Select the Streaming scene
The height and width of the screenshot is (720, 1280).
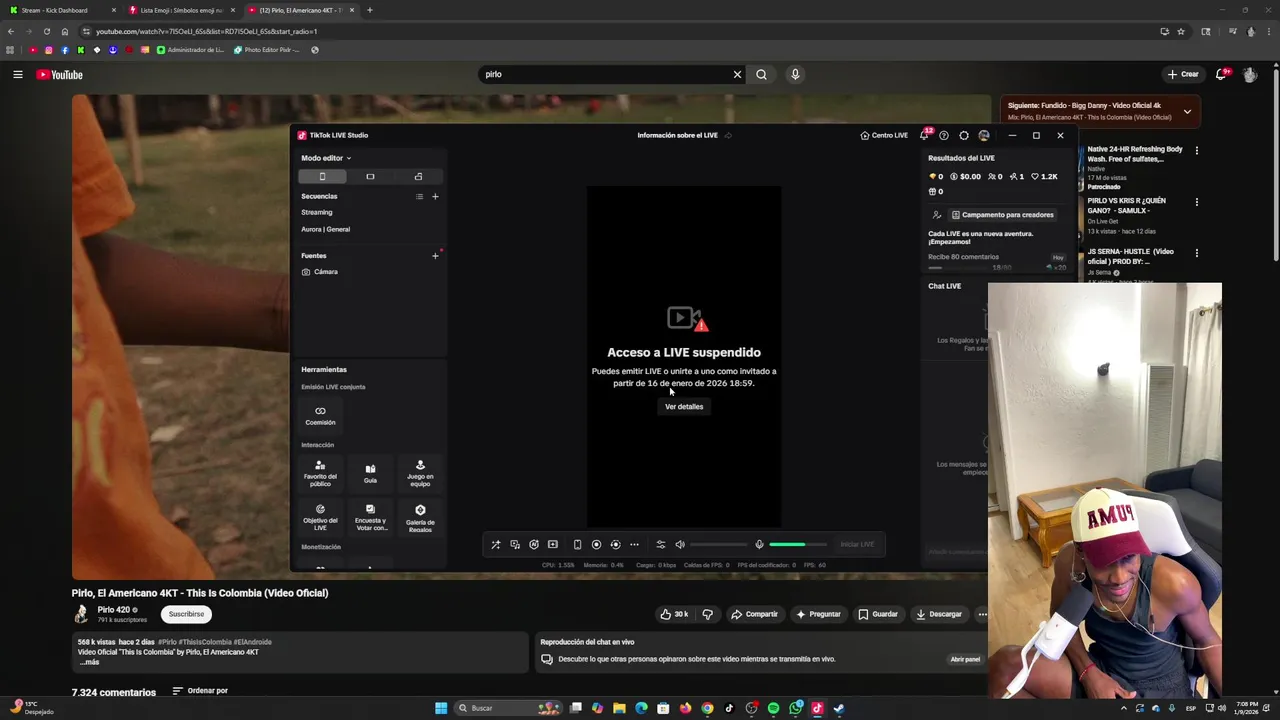tap(317, 212)
